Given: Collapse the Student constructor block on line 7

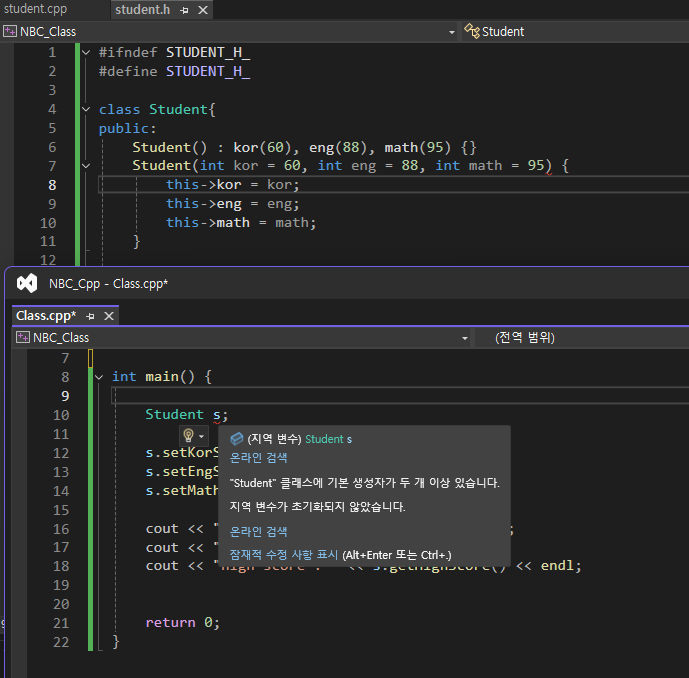Looking at the screenshot, I should (86, 166).
